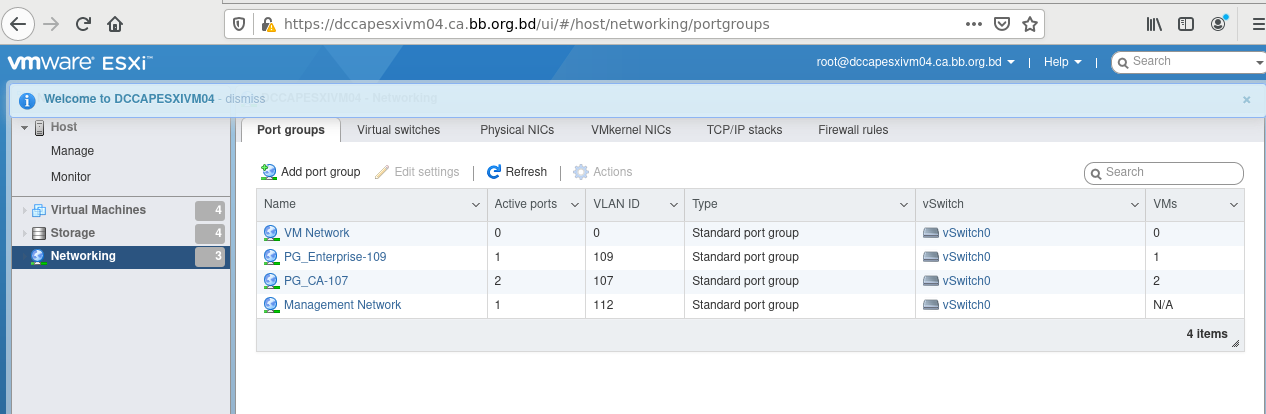Viewport: 1266px width, 414px height.
Task: Switch to the Physical NICs tab
Action: pyautogui.click(x=517, y=130)
